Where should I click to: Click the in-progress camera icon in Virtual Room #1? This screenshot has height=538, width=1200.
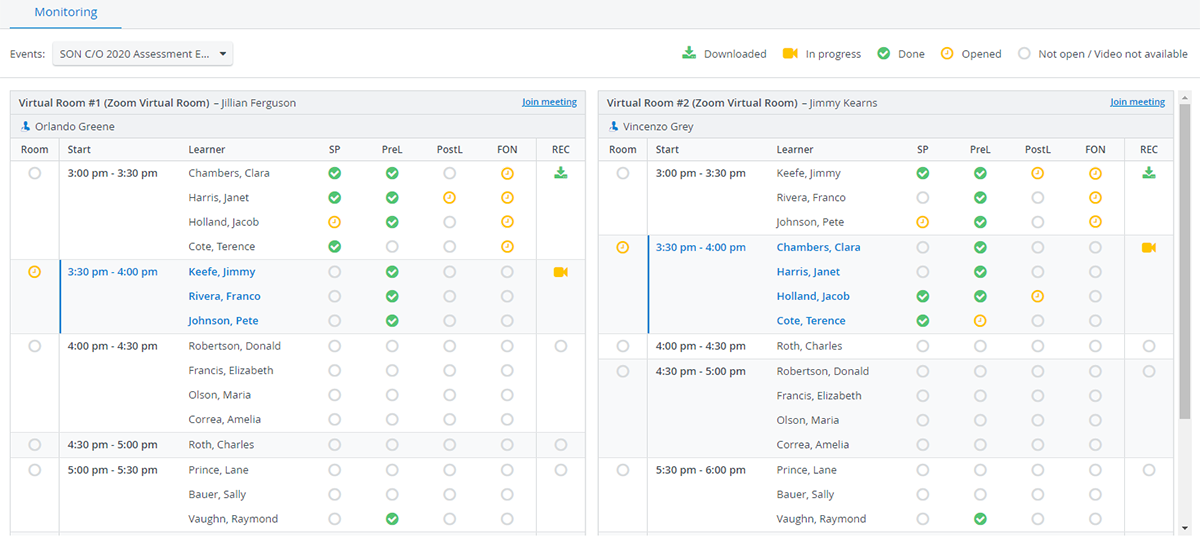coord(560,272)
